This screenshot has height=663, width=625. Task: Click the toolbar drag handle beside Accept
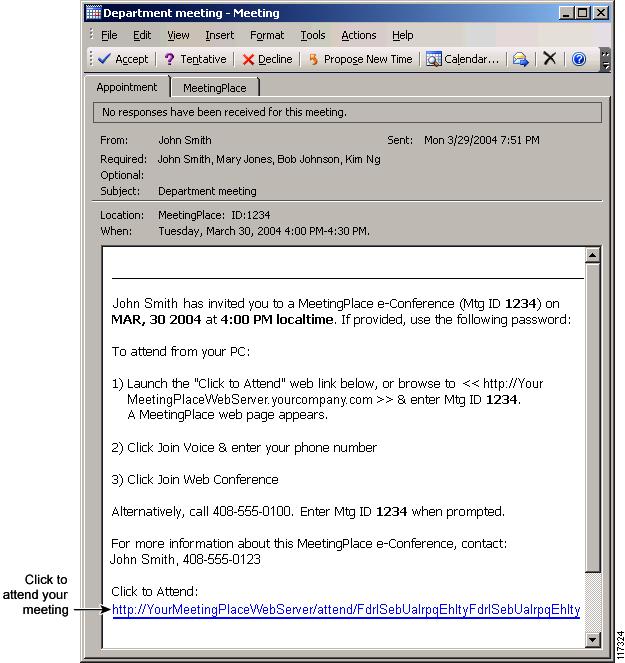[90, 59]
